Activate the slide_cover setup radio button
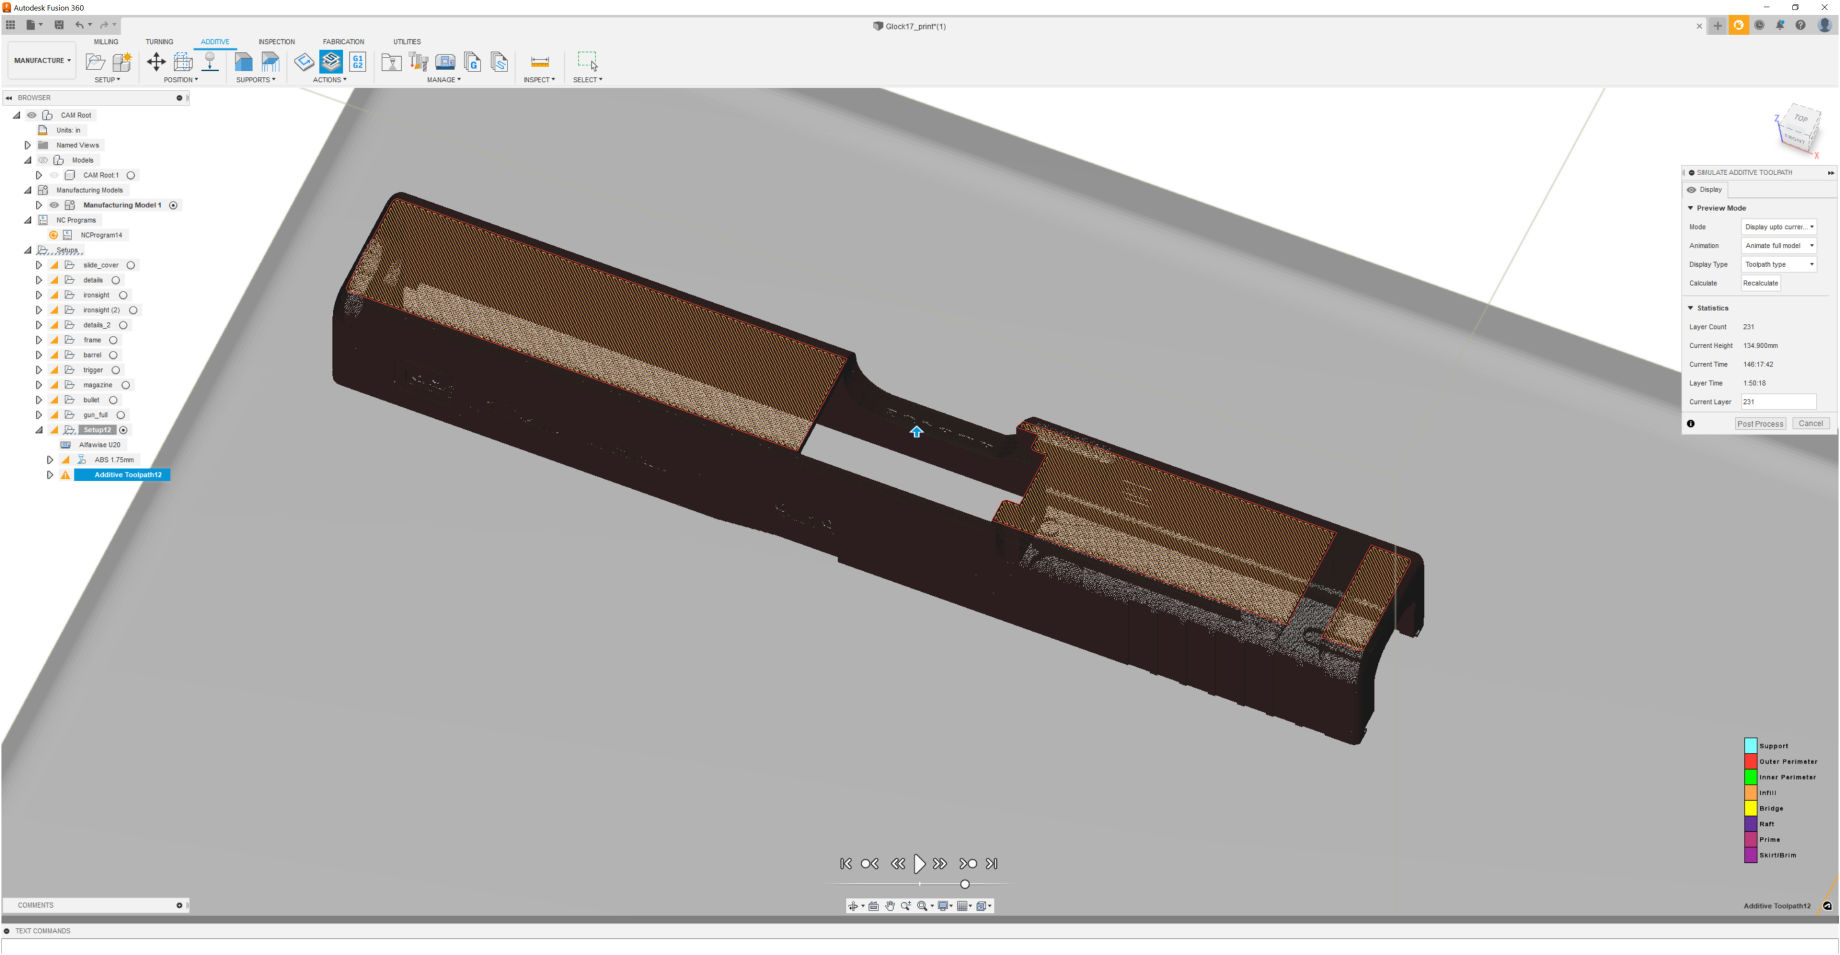The image size is (1840, 955). 131,265
